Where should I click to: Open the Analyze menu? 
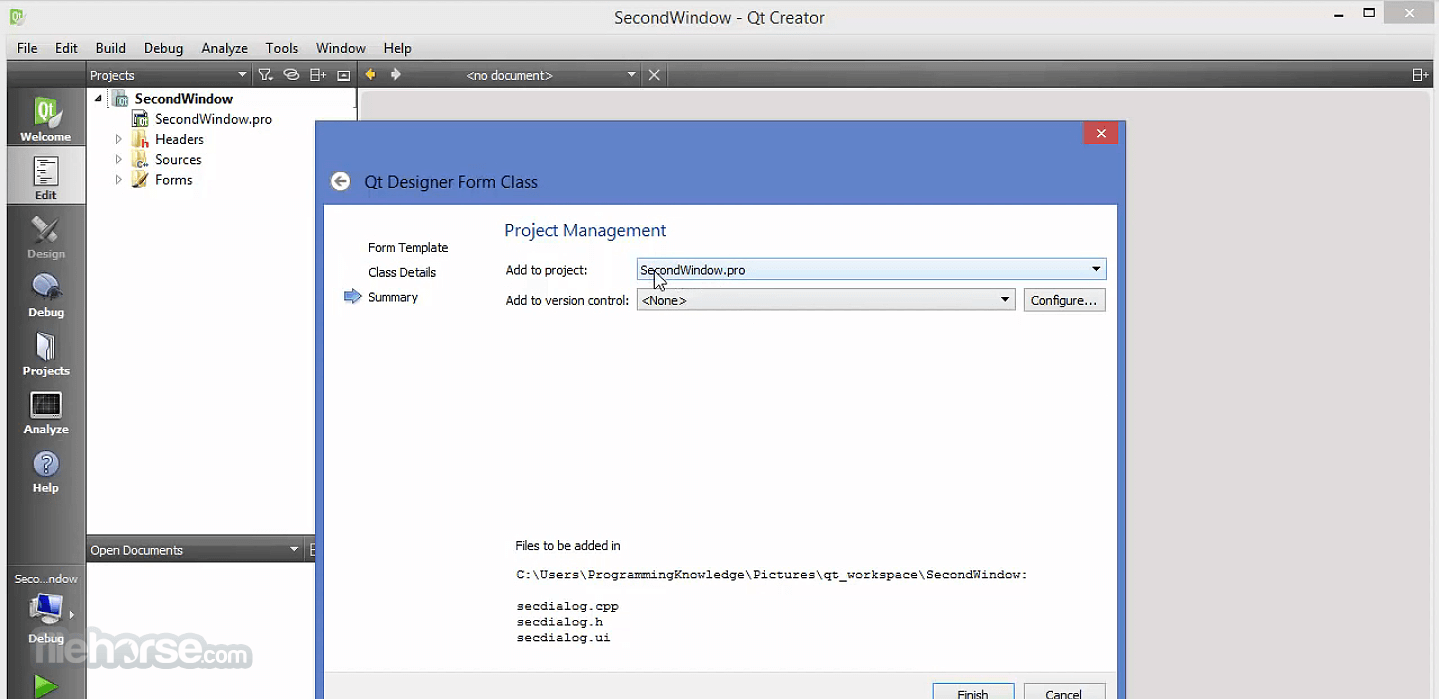(224, 48)
